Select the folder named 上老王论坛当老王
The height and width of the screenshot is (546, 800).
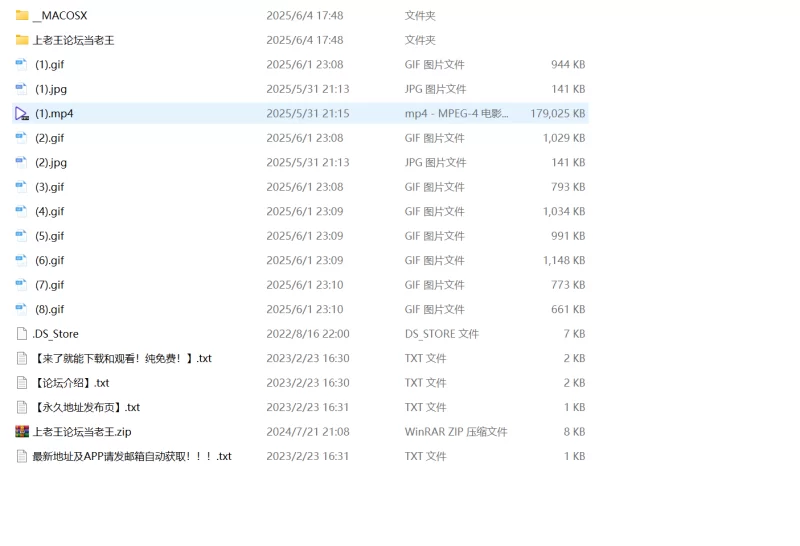coord(73,40)
